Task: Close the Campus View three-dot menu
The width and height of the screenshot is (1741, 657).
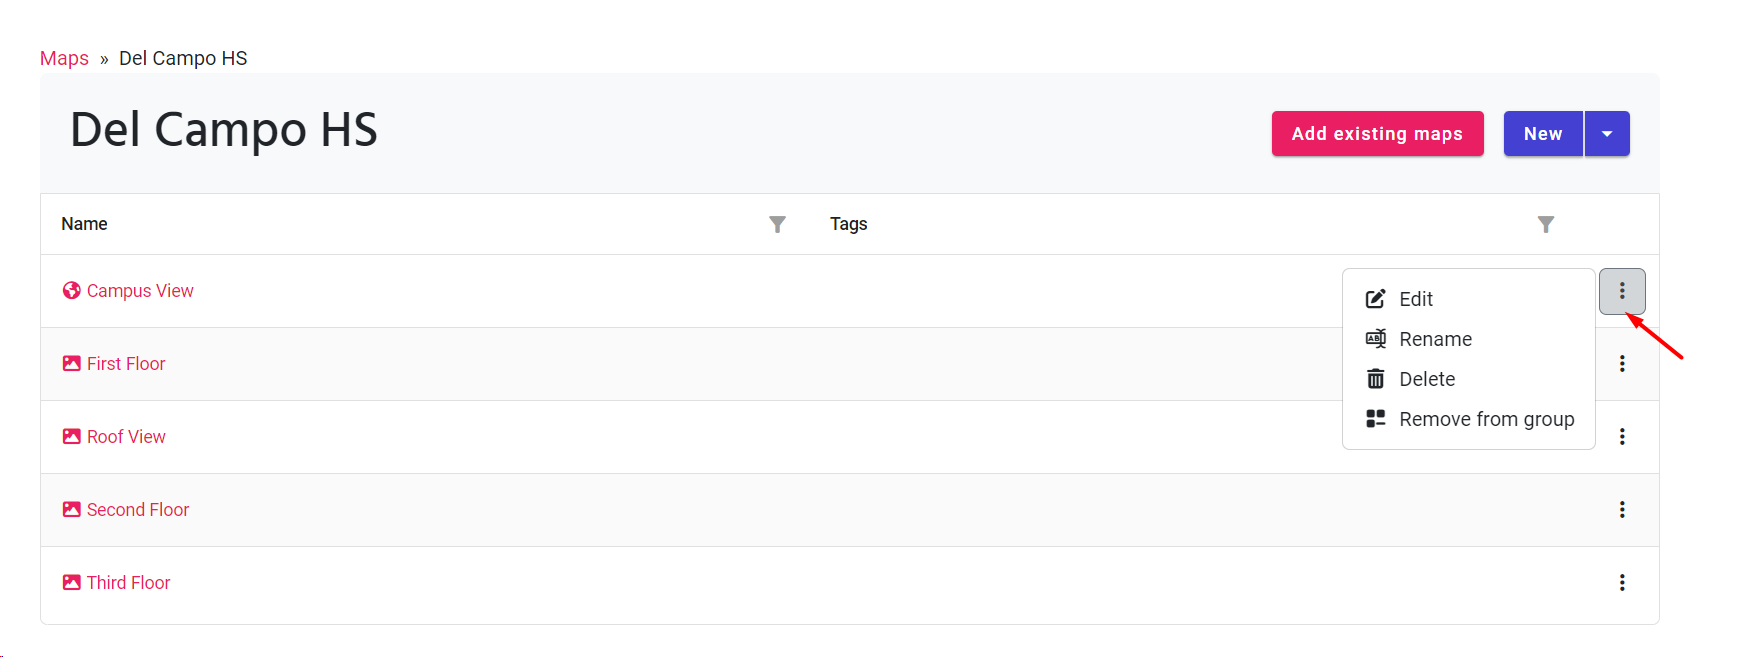Action: point(1621,291)
